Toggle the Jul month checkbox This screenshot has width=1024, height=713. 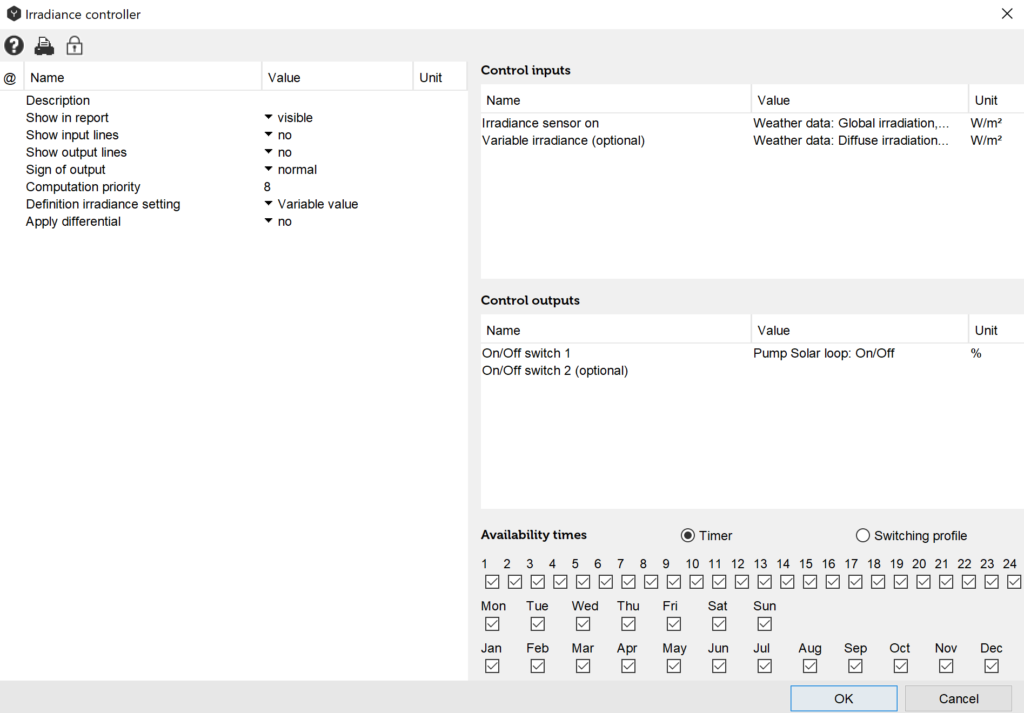[x=765, y=666]
